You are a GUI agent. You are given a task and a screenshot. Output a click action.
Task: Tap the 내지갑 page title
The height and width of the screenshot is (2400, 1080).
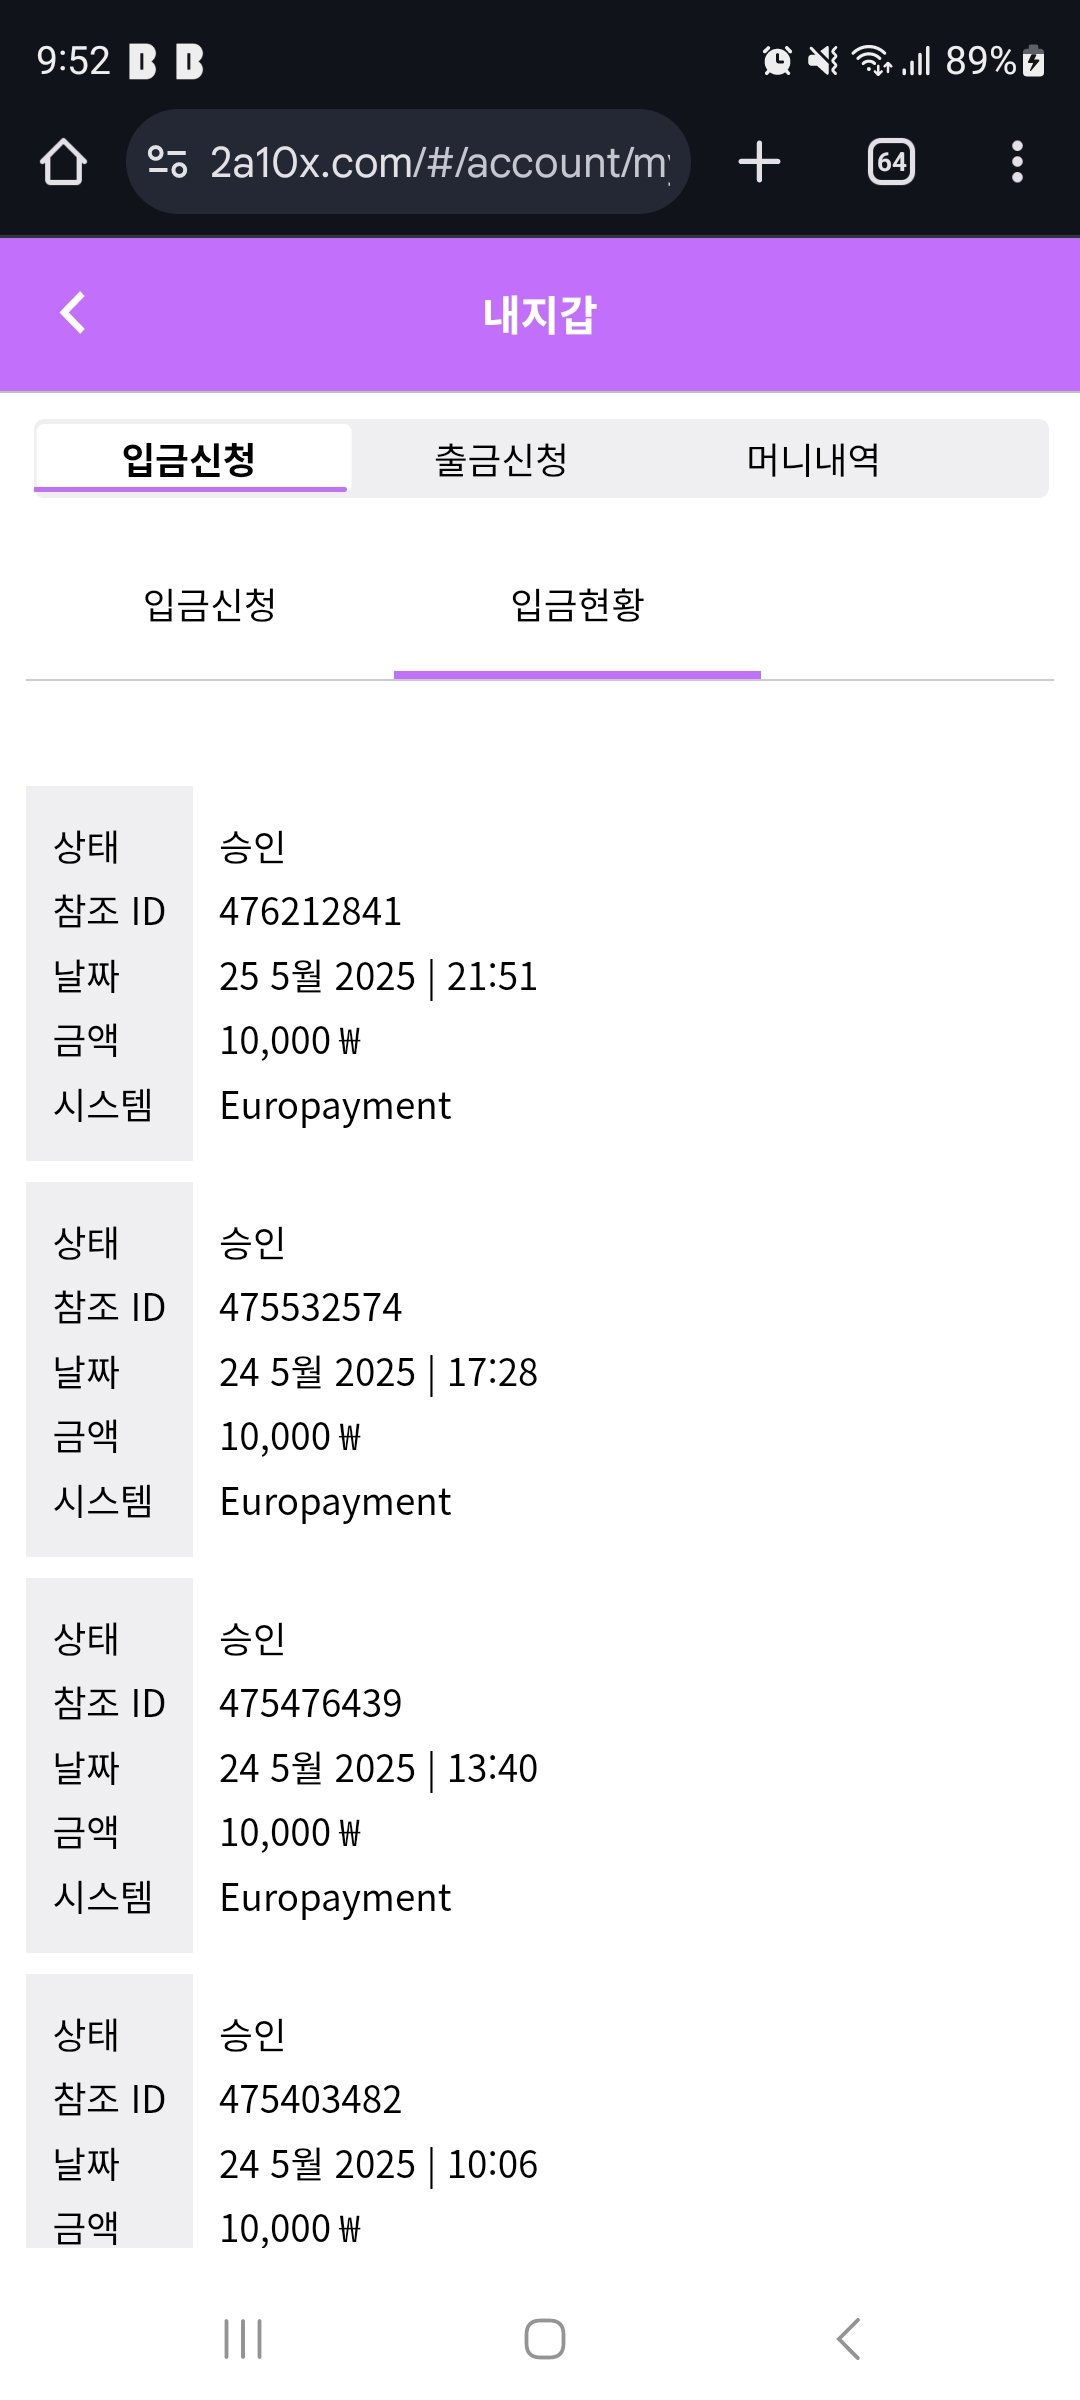pyautogui.click(x=540, y=315)
